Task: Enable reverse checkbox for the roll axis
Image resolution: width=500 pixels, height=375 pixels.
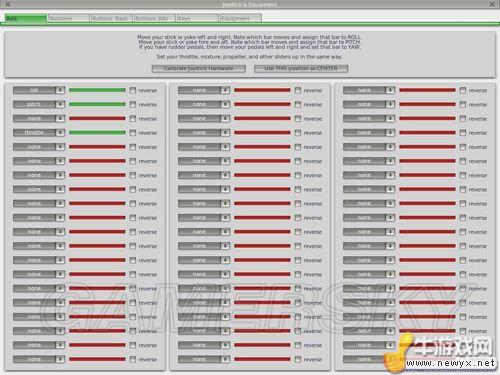Action: [x=133, y=90]
